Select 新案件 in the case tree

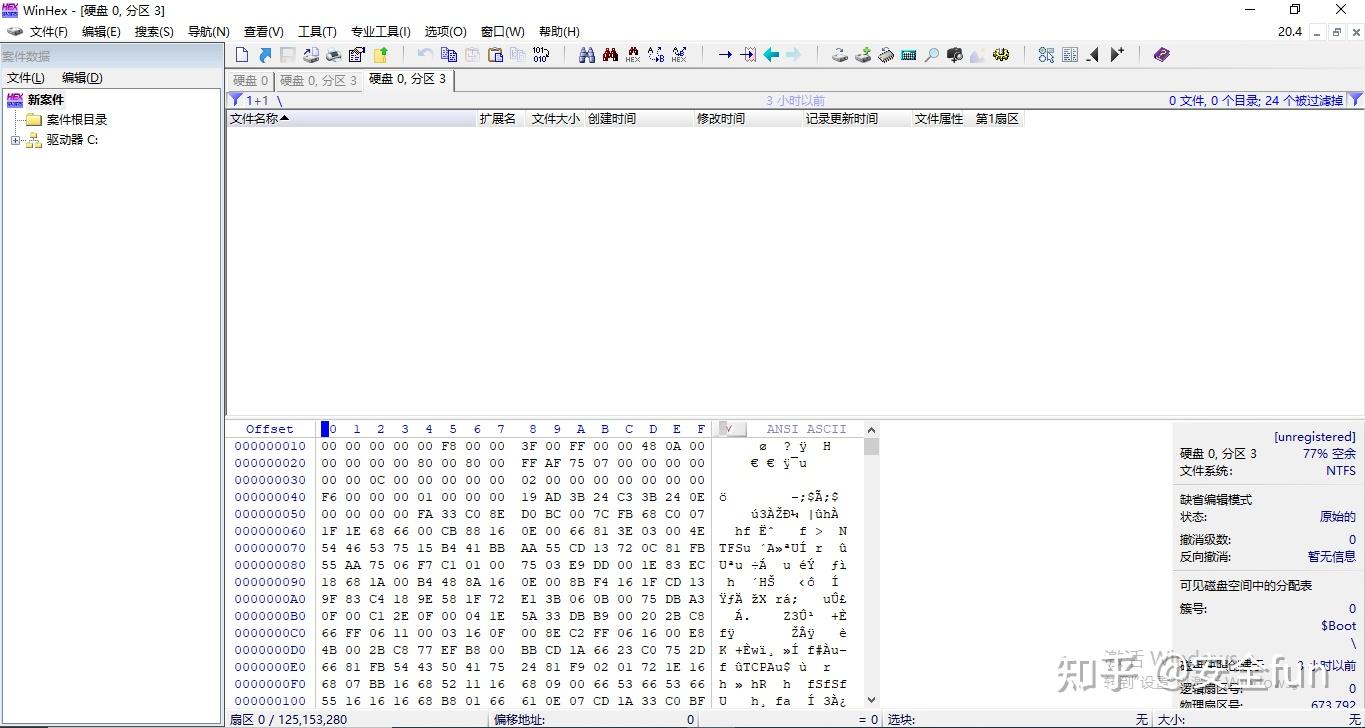pos(46,100)
